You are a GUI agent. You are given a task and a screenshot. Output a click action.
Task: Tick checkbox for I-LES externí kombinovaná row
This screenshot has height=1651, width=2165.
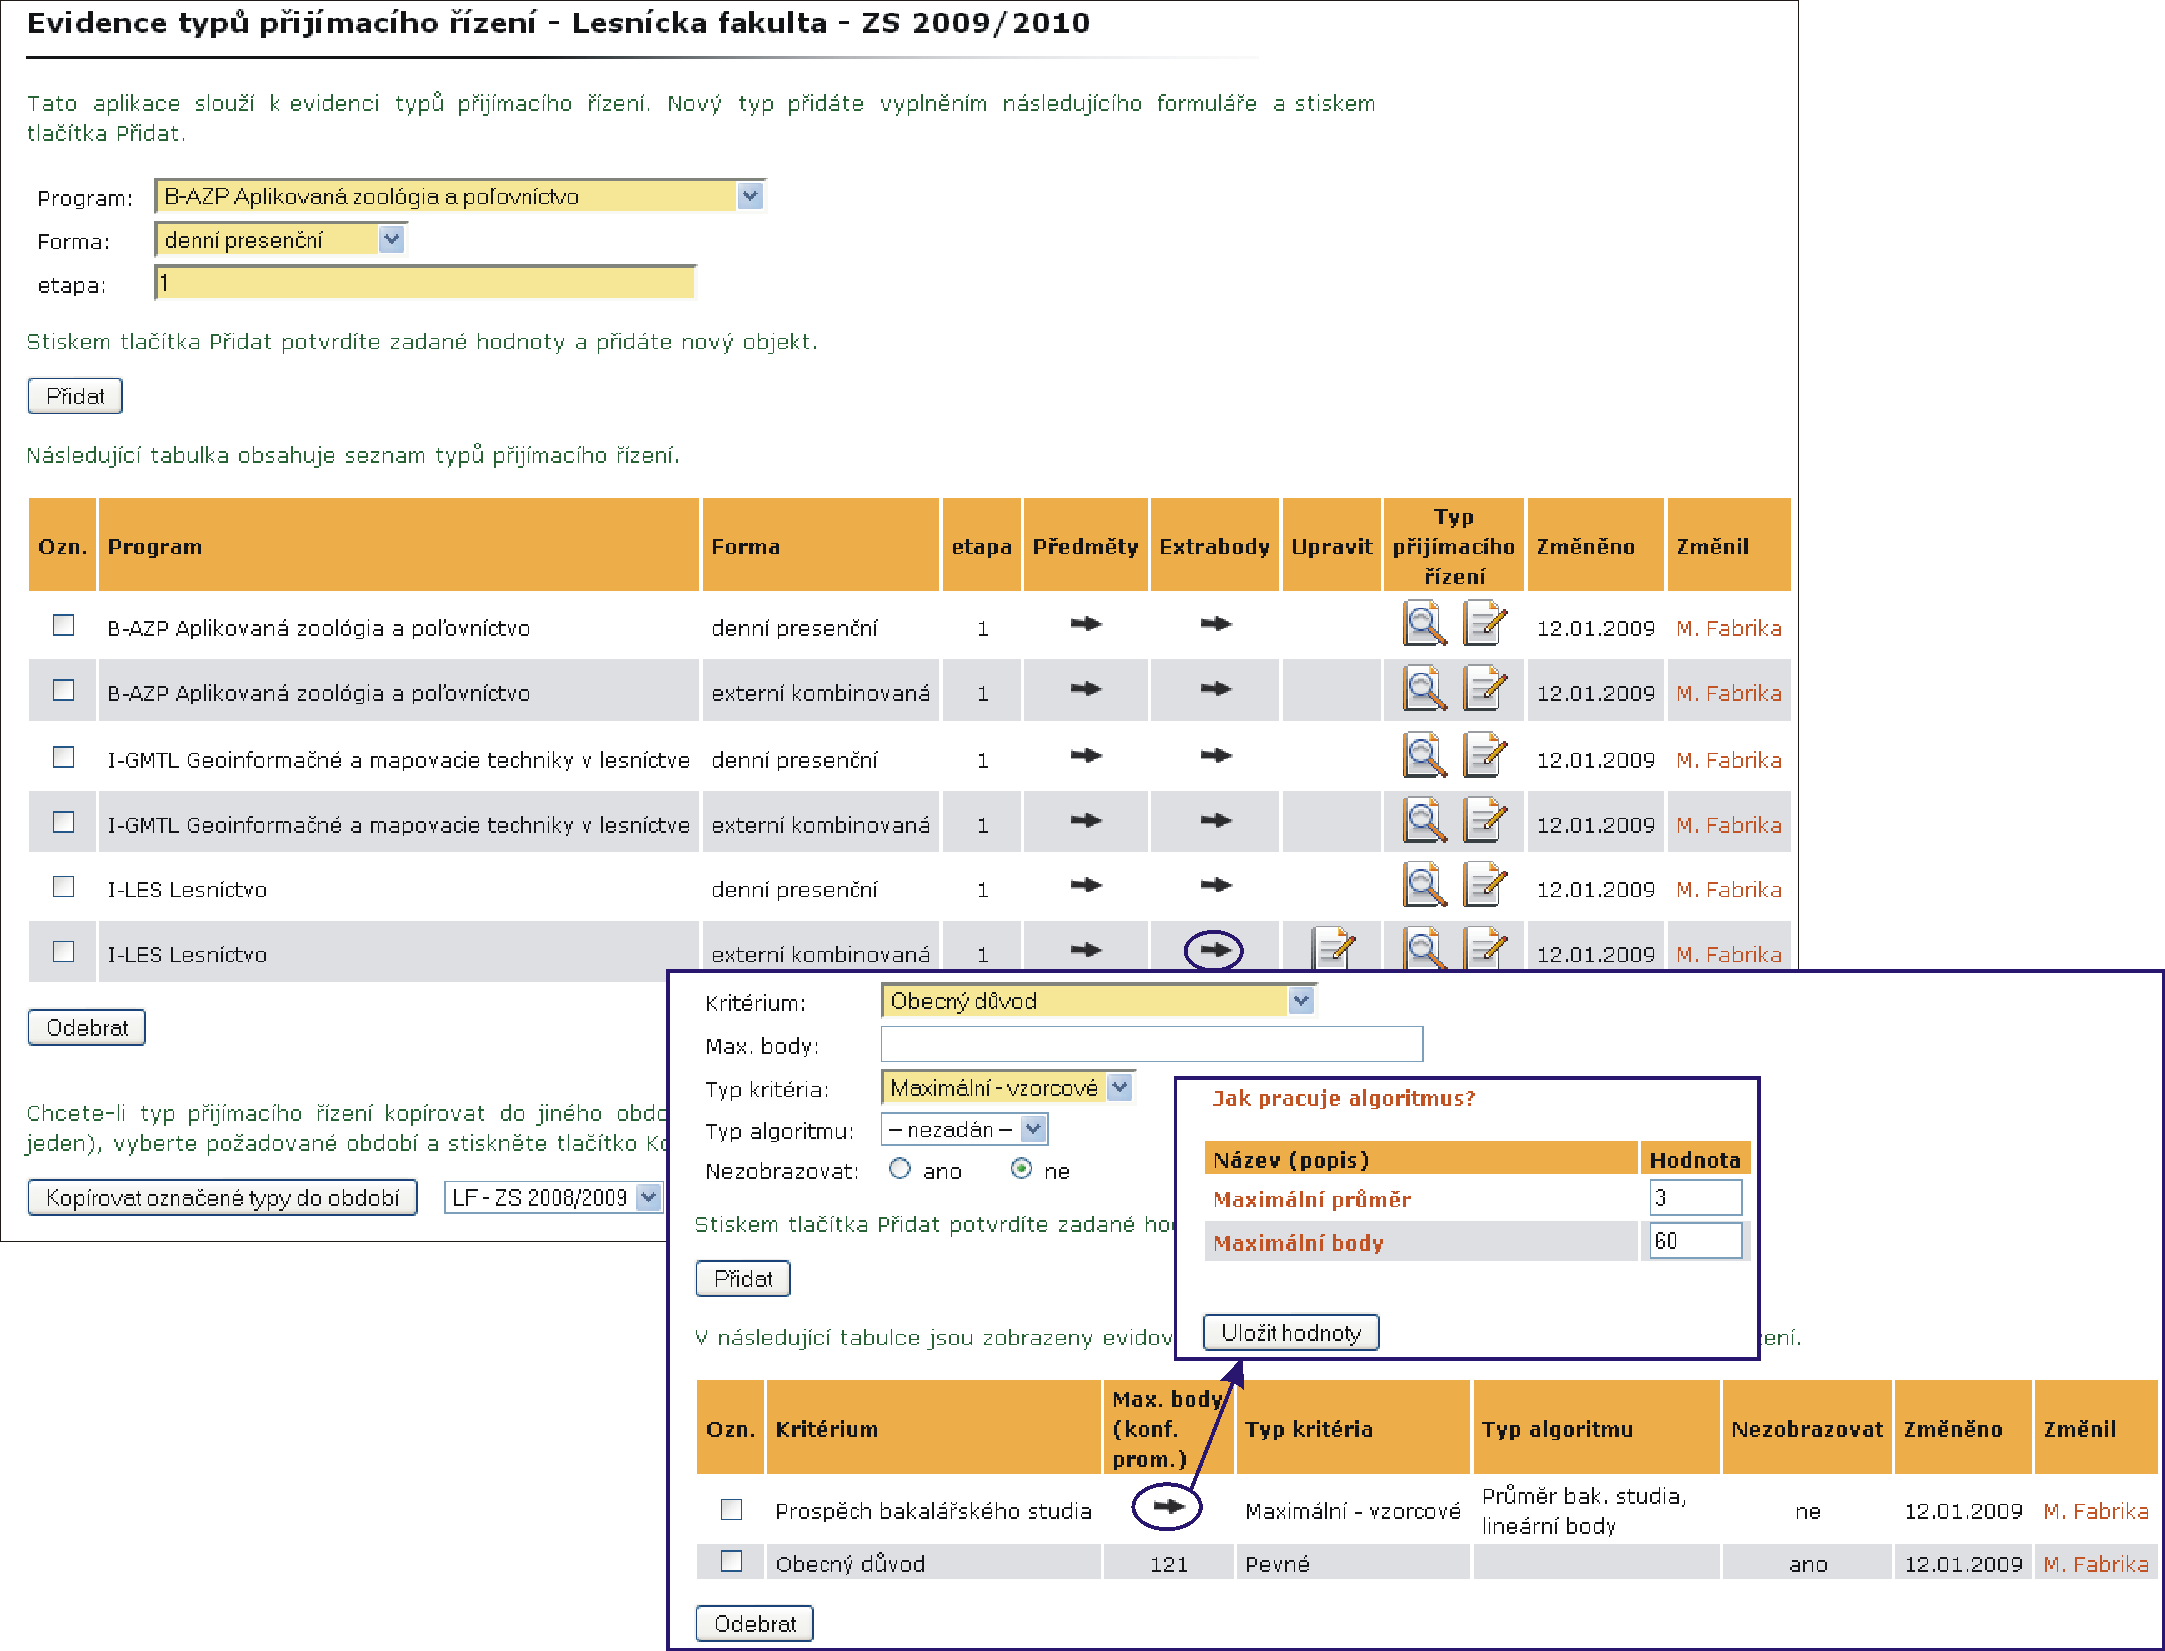63,951
